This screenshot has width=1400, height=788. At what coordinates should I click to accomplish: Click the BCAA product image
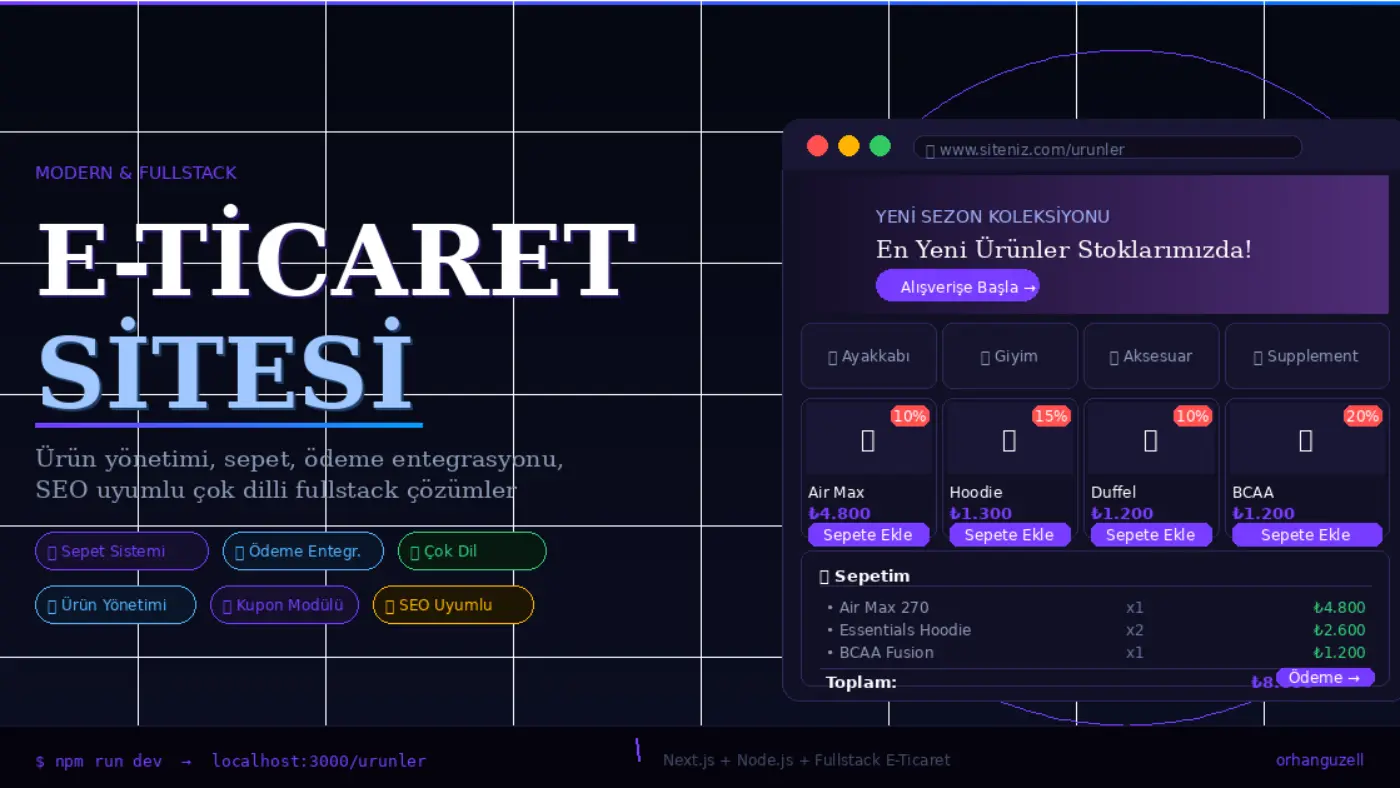tap(1306, 440)
